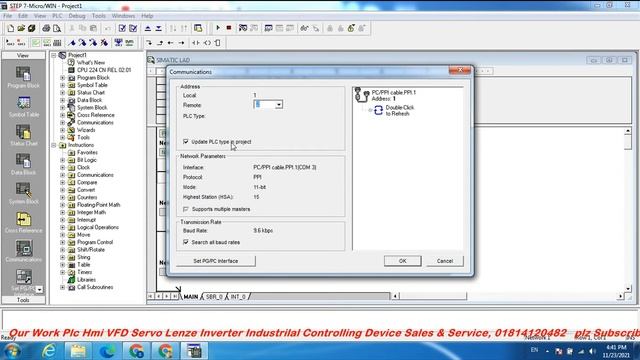Open Cross Reference in the View bar
The image size is (640, 360).
(23, 222)
